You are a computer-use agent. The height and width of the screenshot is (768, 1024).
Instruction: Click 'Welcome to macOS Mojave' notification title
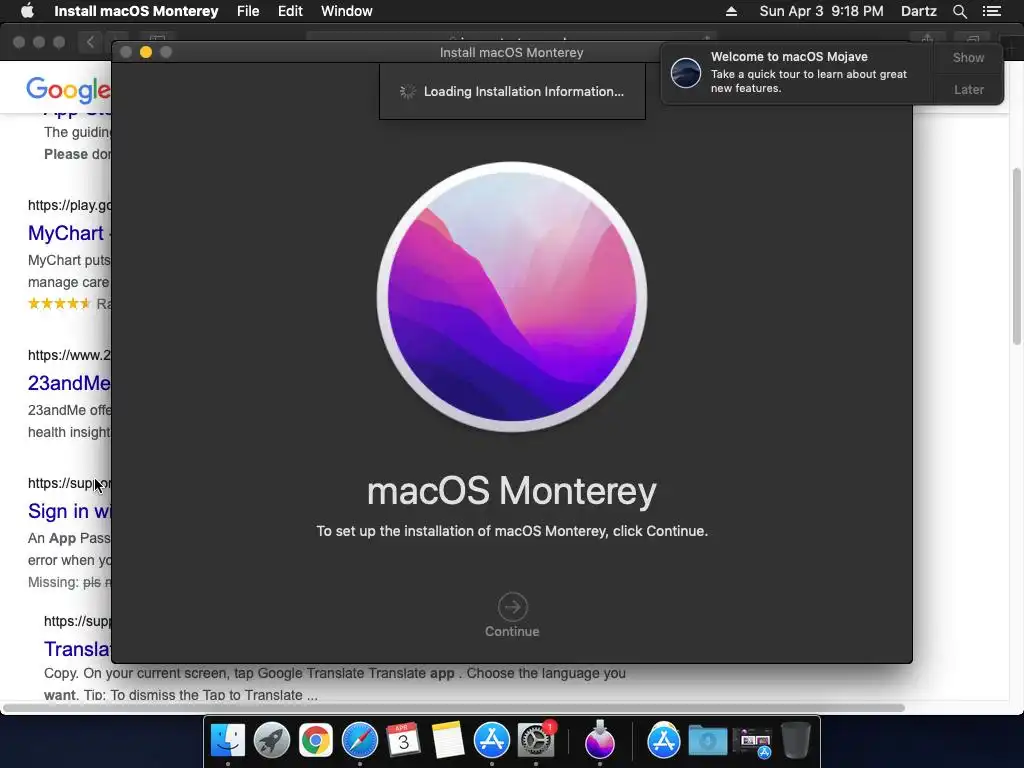[x=789, y=57]
